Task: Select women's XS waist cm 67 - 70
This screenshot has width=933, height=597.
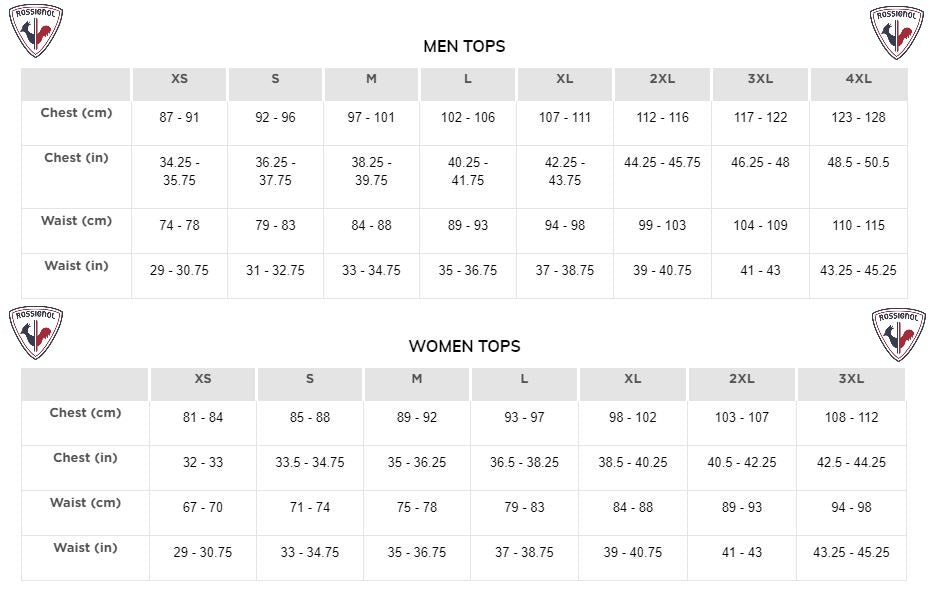Action: [x=202, y=508]
